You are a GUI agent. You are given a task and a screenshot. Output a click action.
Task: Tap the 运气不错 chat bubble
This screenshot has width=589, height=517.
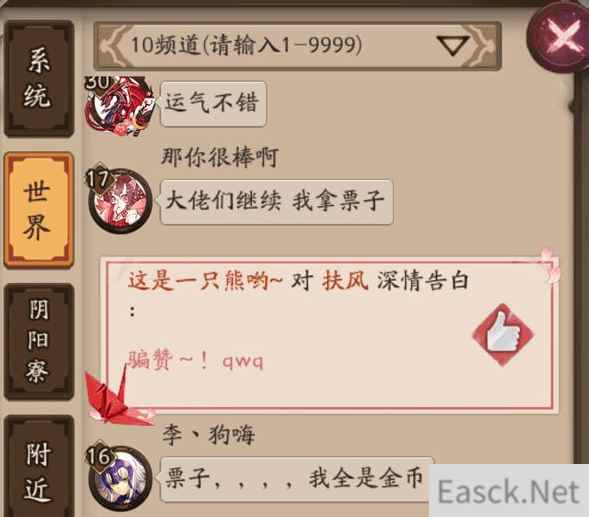pos(213,103)
